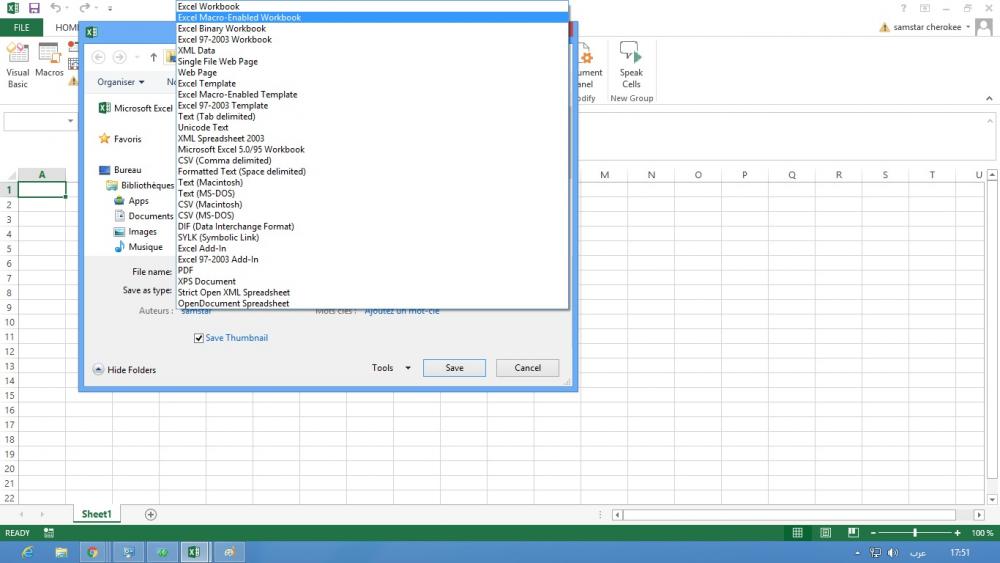Expand the samstar cherokee account menu

click(x=968, y=27)
